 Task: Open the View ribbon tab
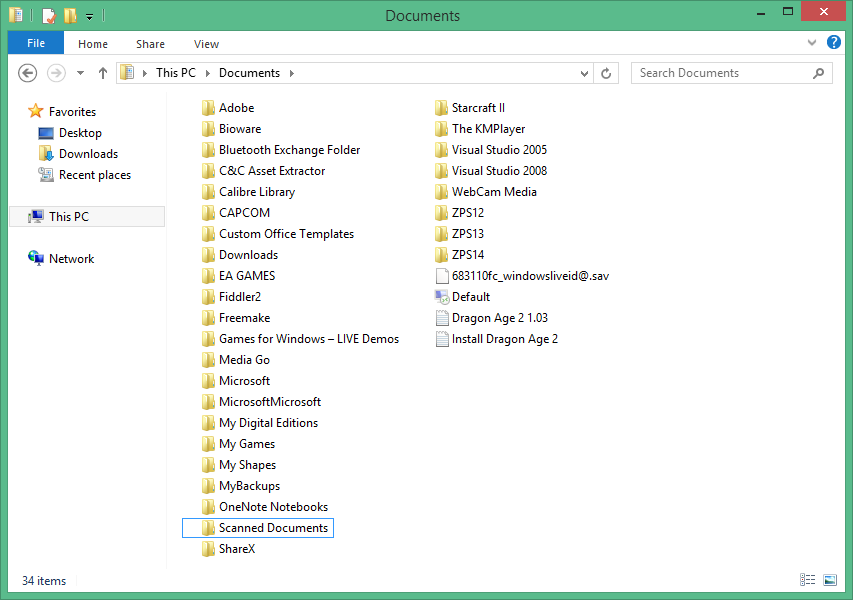tap(206, 43)
